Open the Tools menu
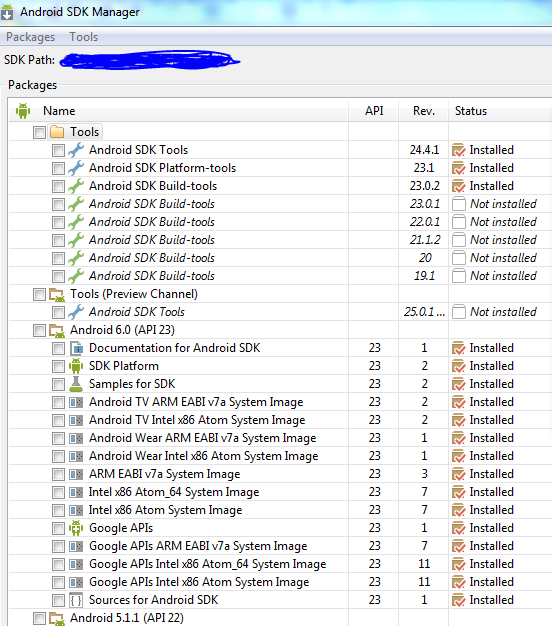This screenshot has width=552, height=626. click(83, 37)
